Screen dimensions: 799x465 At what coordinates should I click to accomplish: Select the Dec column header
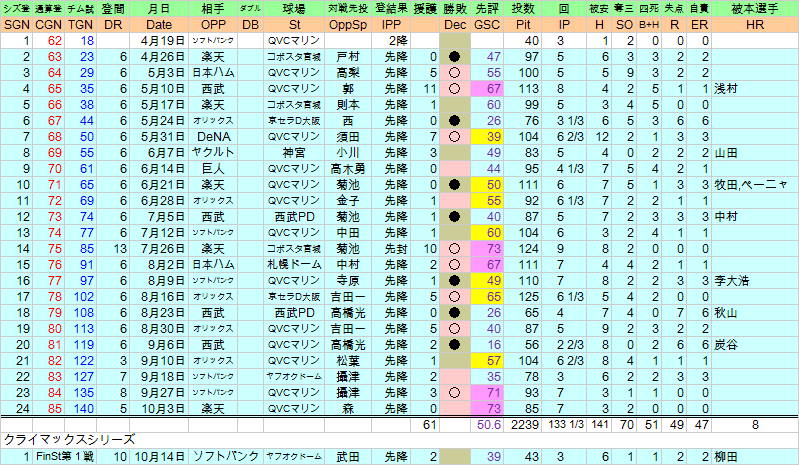[455, 25]
